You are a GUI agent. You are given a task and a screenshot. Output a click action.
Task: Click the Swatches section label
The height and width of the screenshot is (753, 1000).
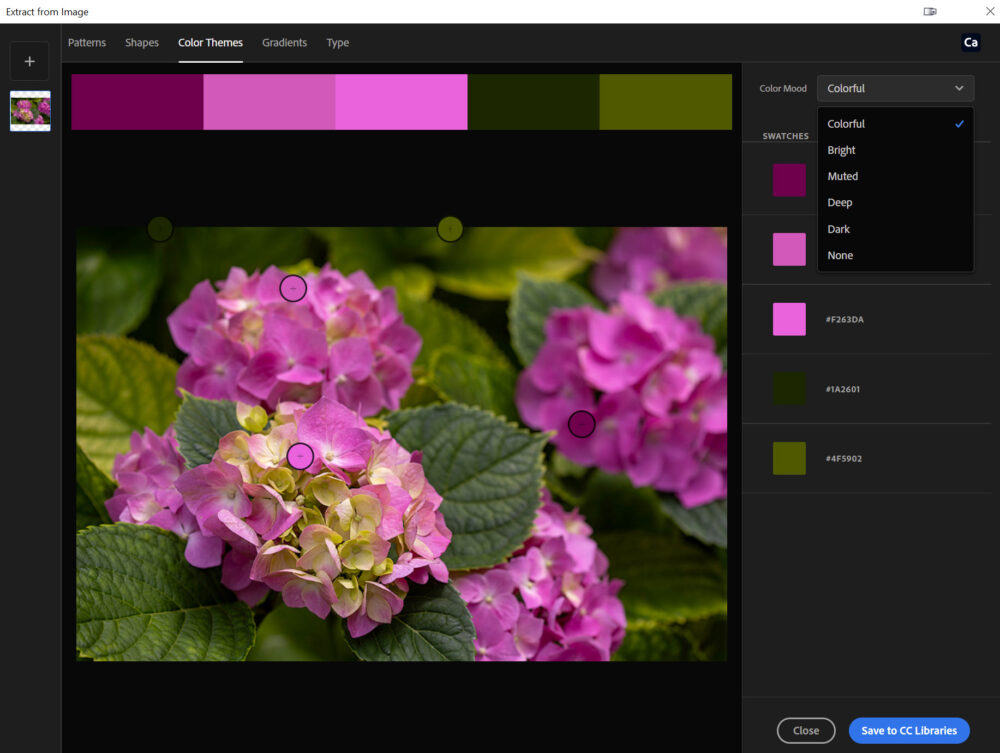[x=785, y=136]
